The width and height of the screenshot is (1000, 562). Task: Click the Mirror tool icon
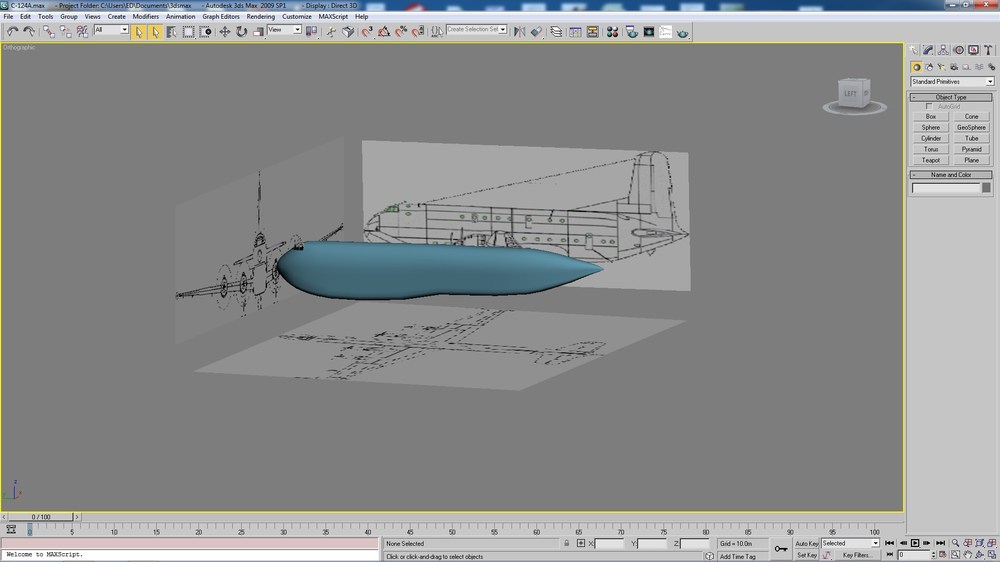(520, 32)
